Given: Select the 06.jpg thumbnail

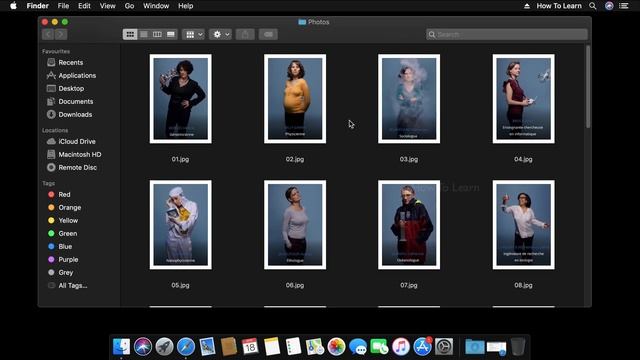Looking at the screenshot, I should [295, 225].
